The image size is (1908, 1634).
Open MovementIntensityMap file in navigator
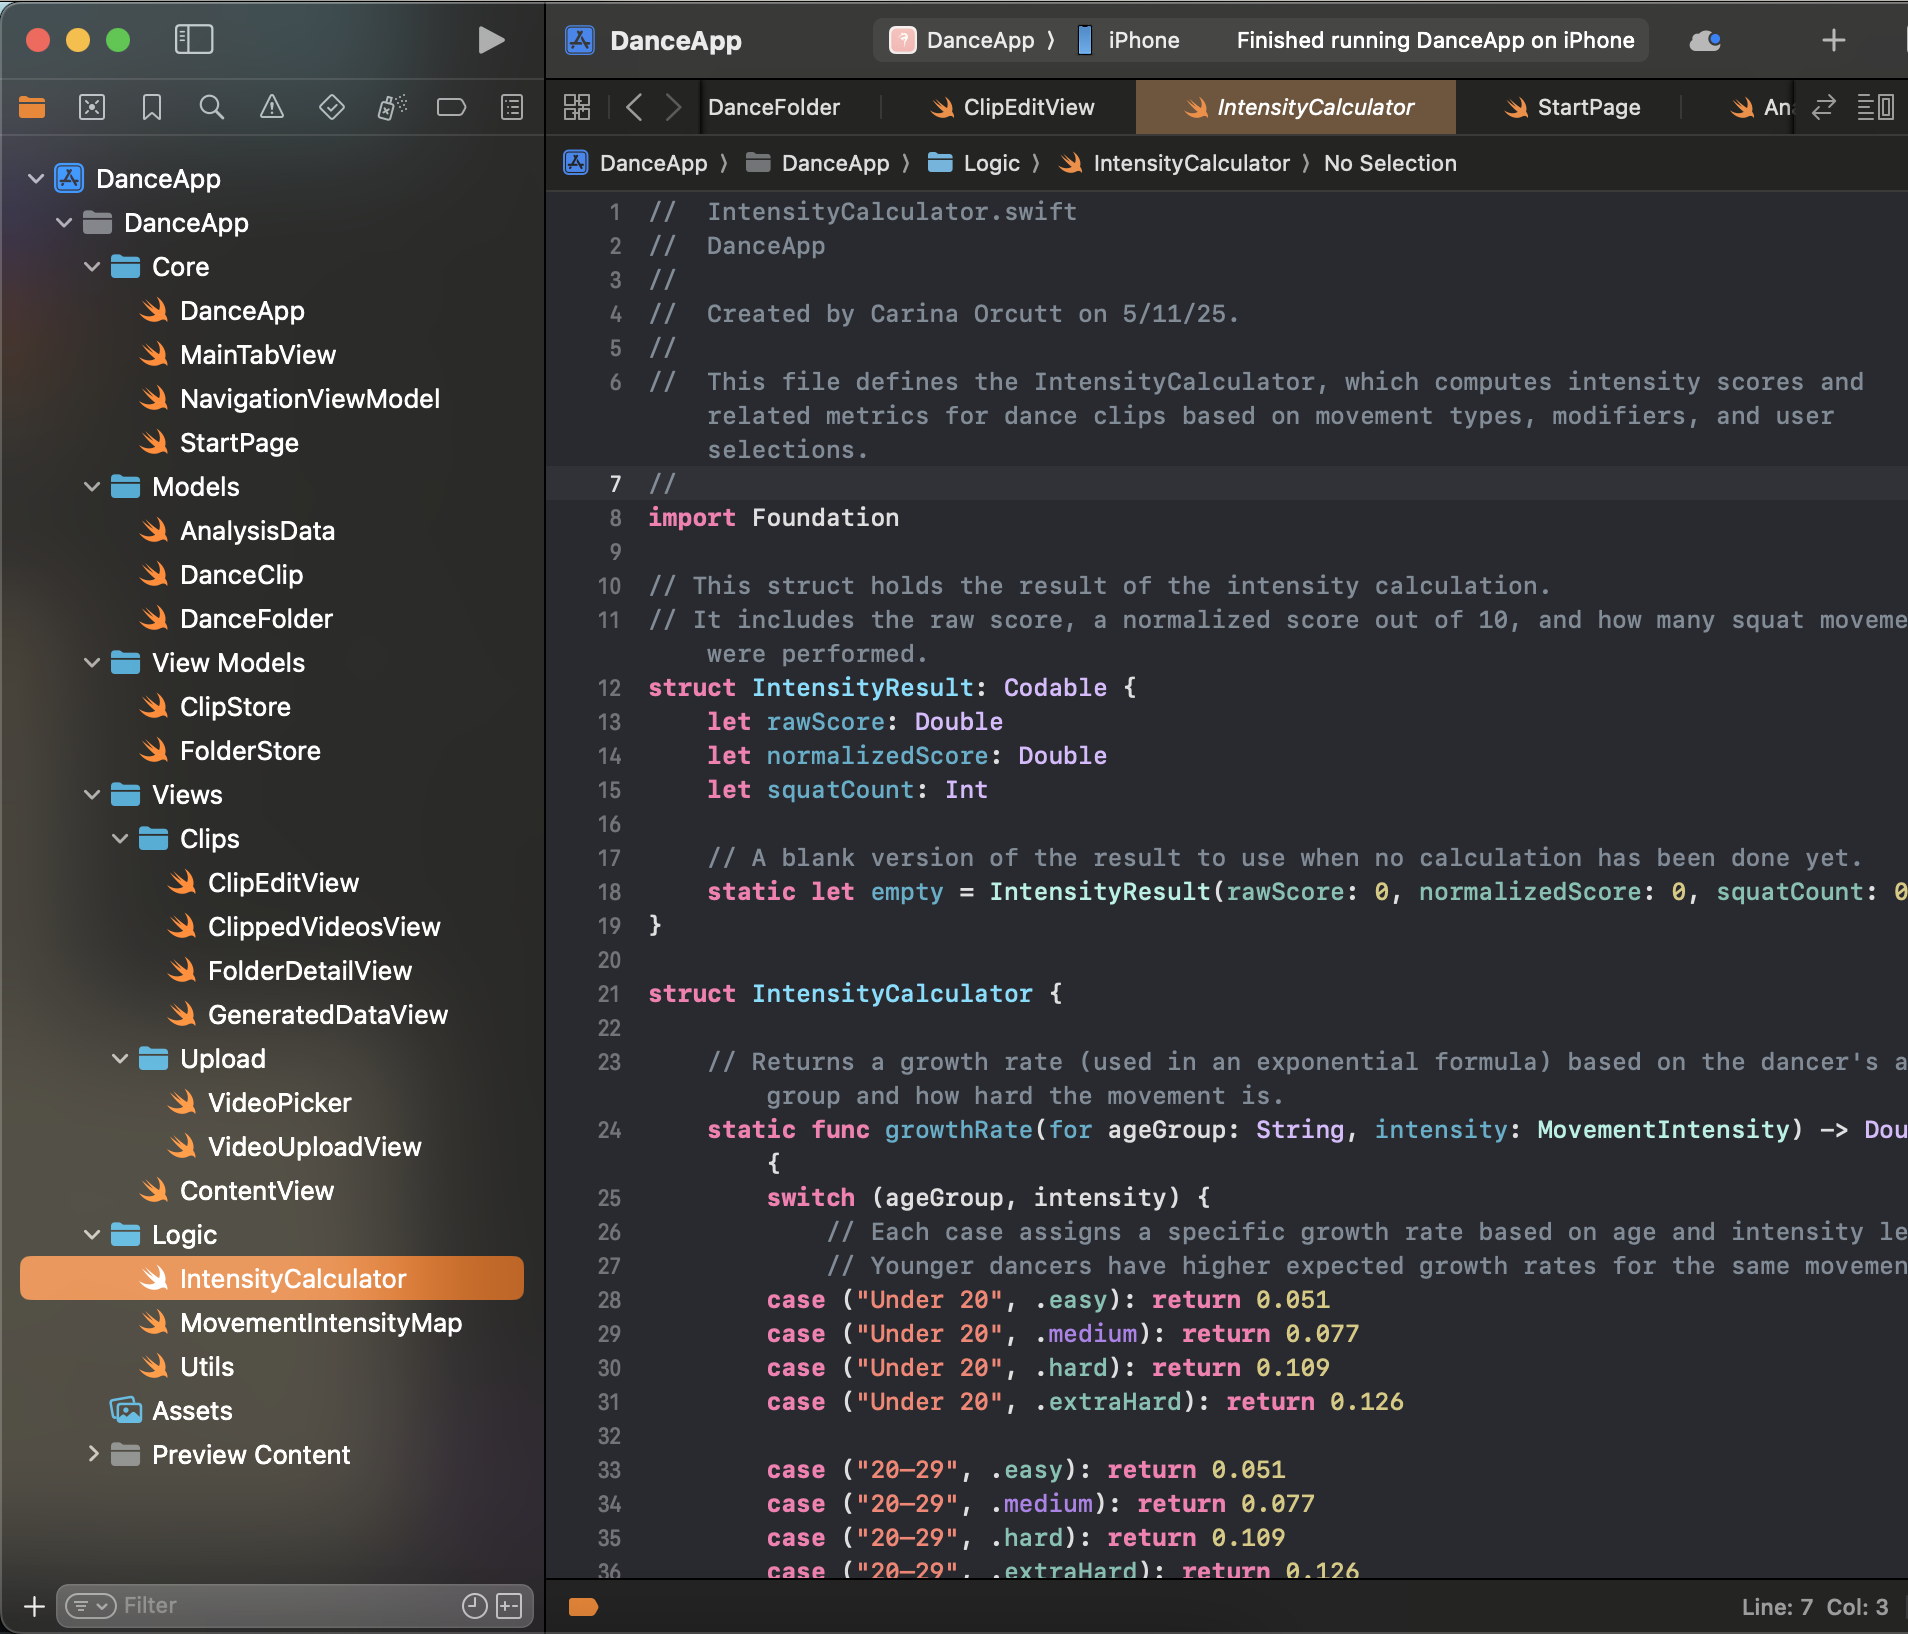point(300,1322)
